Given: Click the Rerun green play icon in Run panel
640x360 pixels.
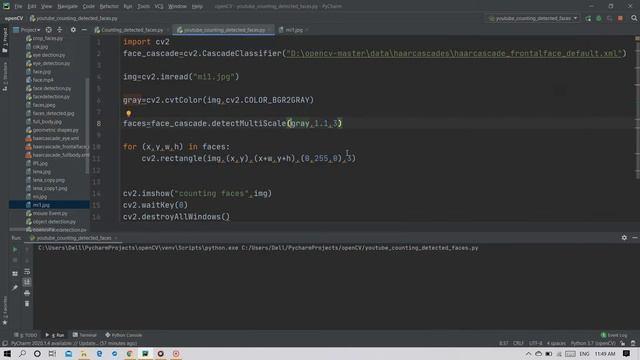Looking at the screenshot, I should (15, 249).
